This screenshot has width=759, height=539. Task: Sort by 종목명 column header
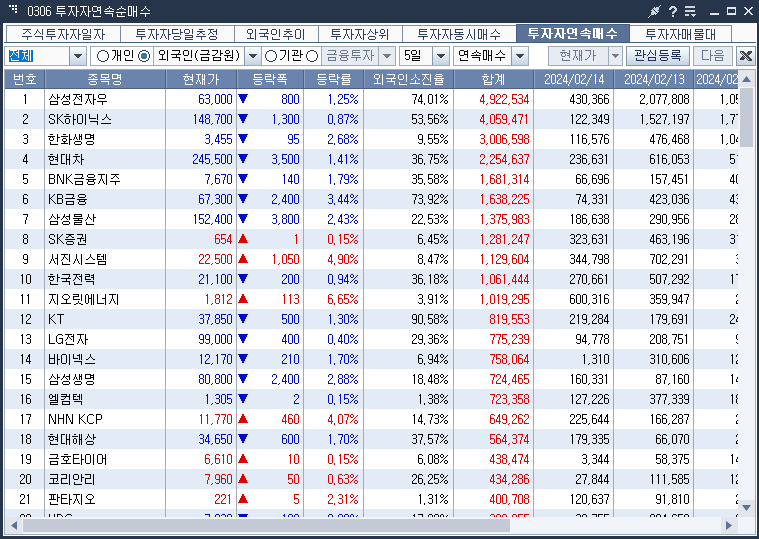coord(105,79)
